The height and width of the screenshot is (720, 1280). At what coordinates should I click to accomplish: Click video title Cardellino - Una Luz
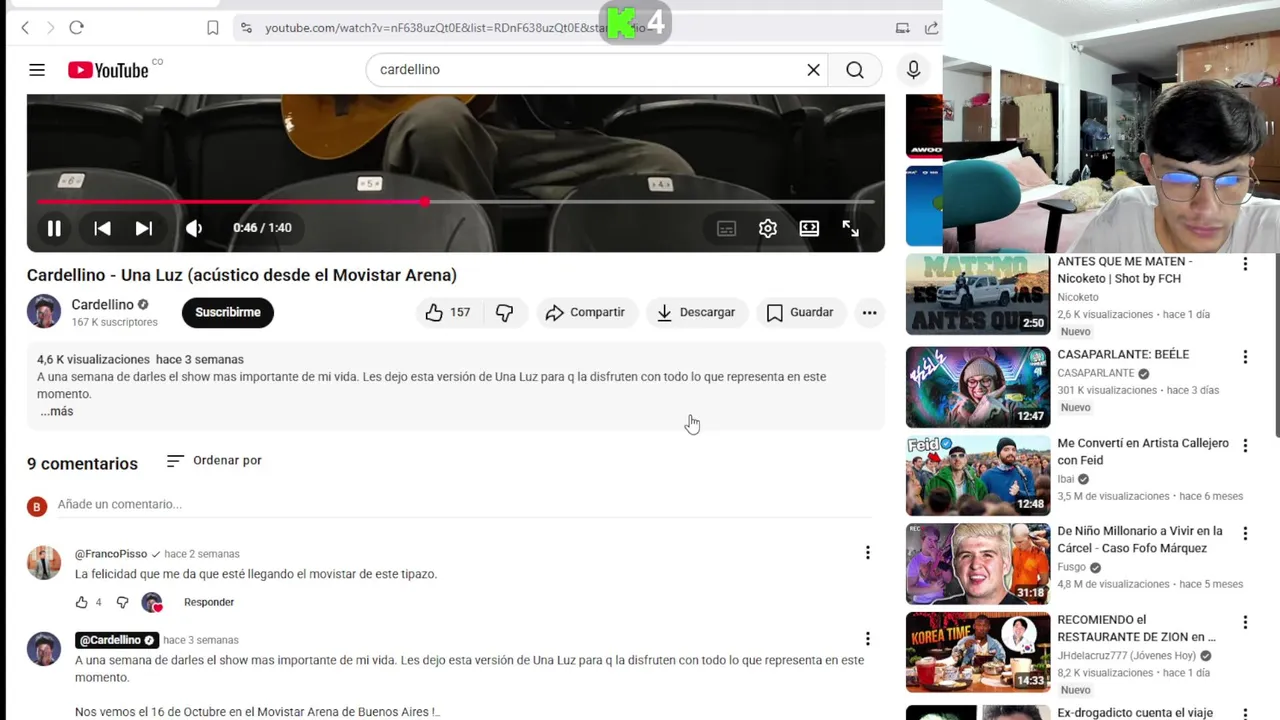pos(242,275)
